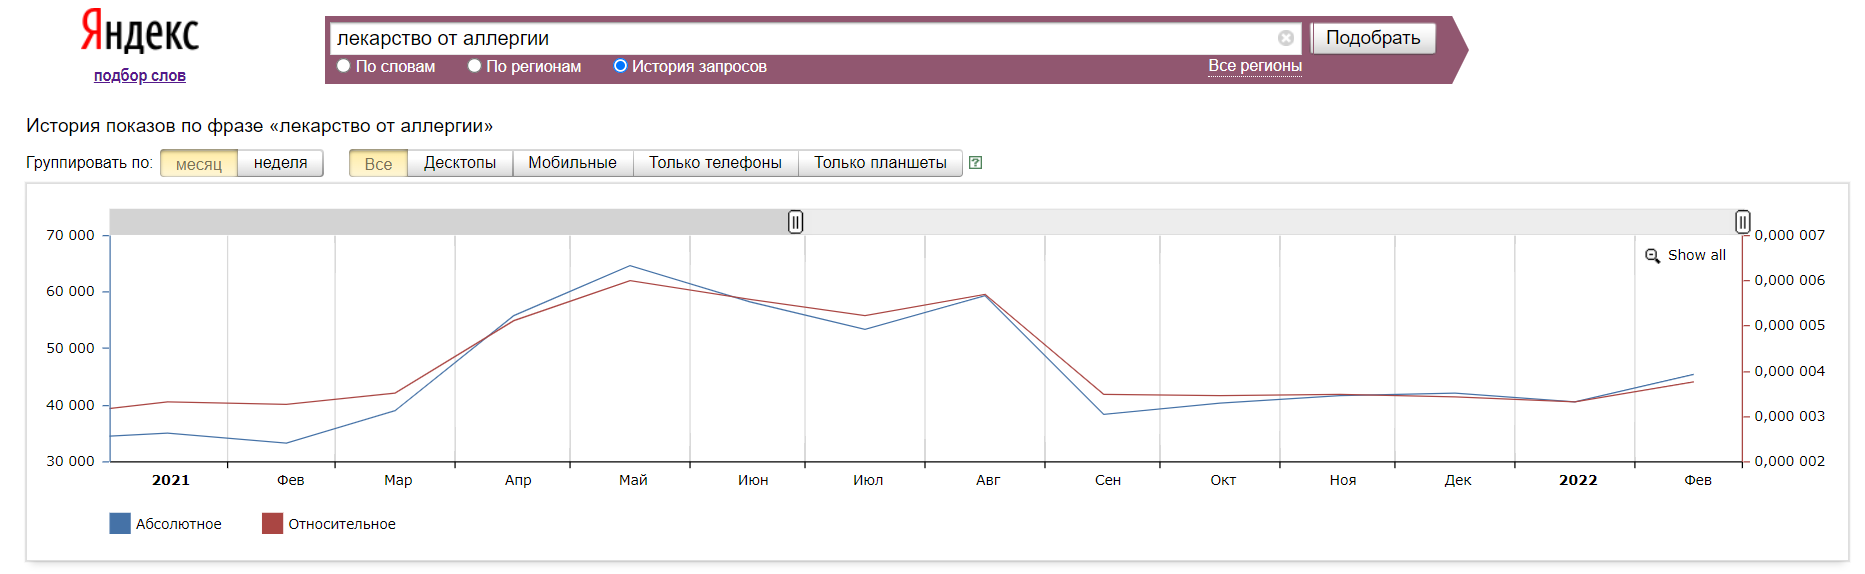The image size is (1865, 574).
Task: Group data by неделя
Action: [280, 163]
